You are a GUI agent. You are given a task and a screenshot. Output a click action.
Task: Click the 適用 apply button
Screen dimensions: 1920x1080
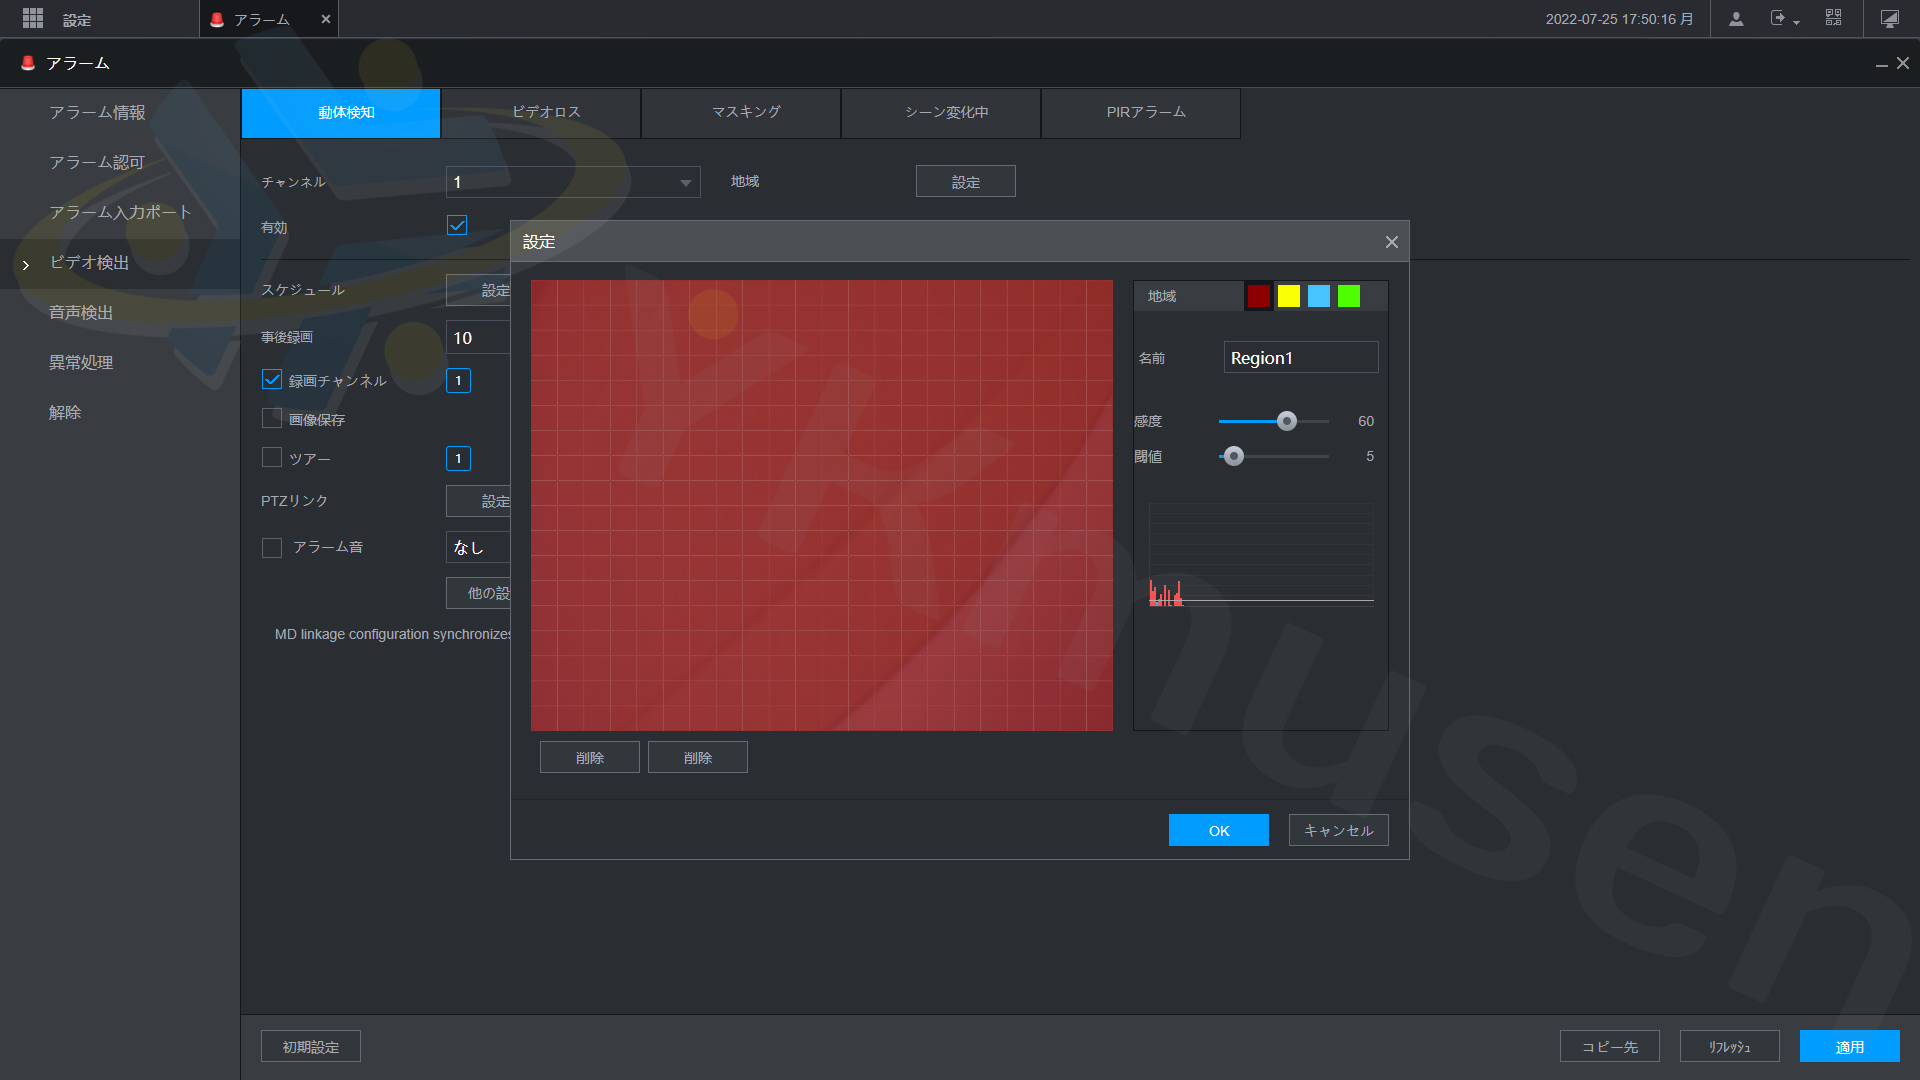pos(1849,1046)
